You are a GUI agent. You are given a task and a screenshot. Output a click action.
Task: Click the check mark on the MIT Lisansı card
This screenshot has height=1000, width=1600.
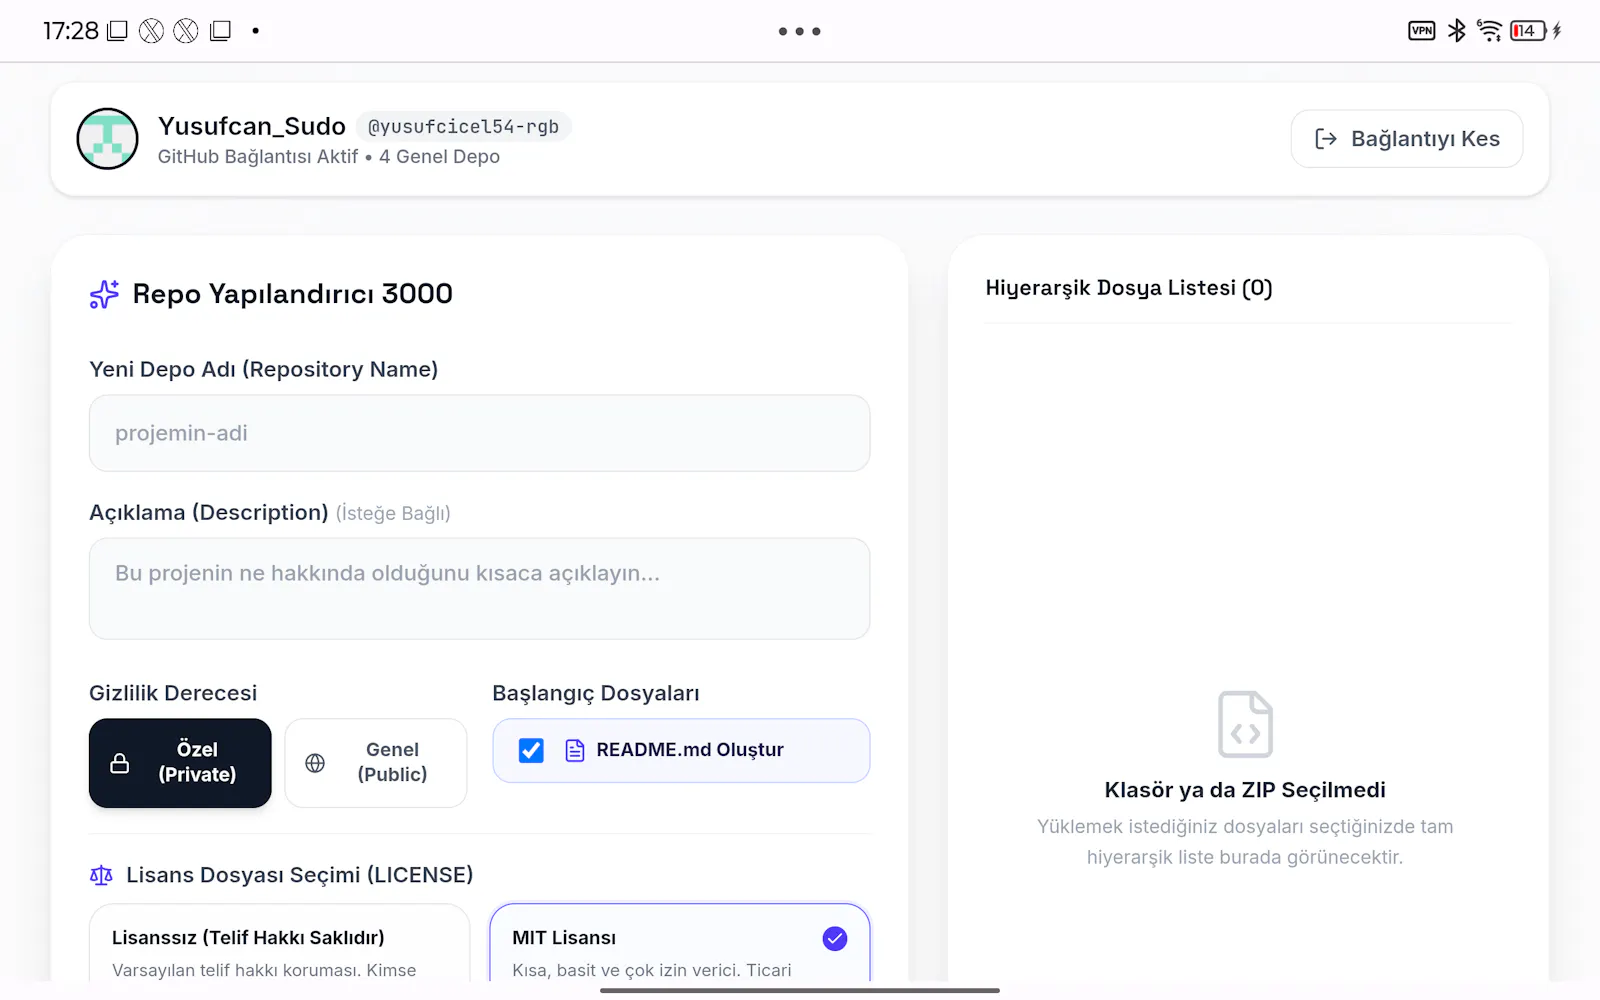(x=835, y=938)
